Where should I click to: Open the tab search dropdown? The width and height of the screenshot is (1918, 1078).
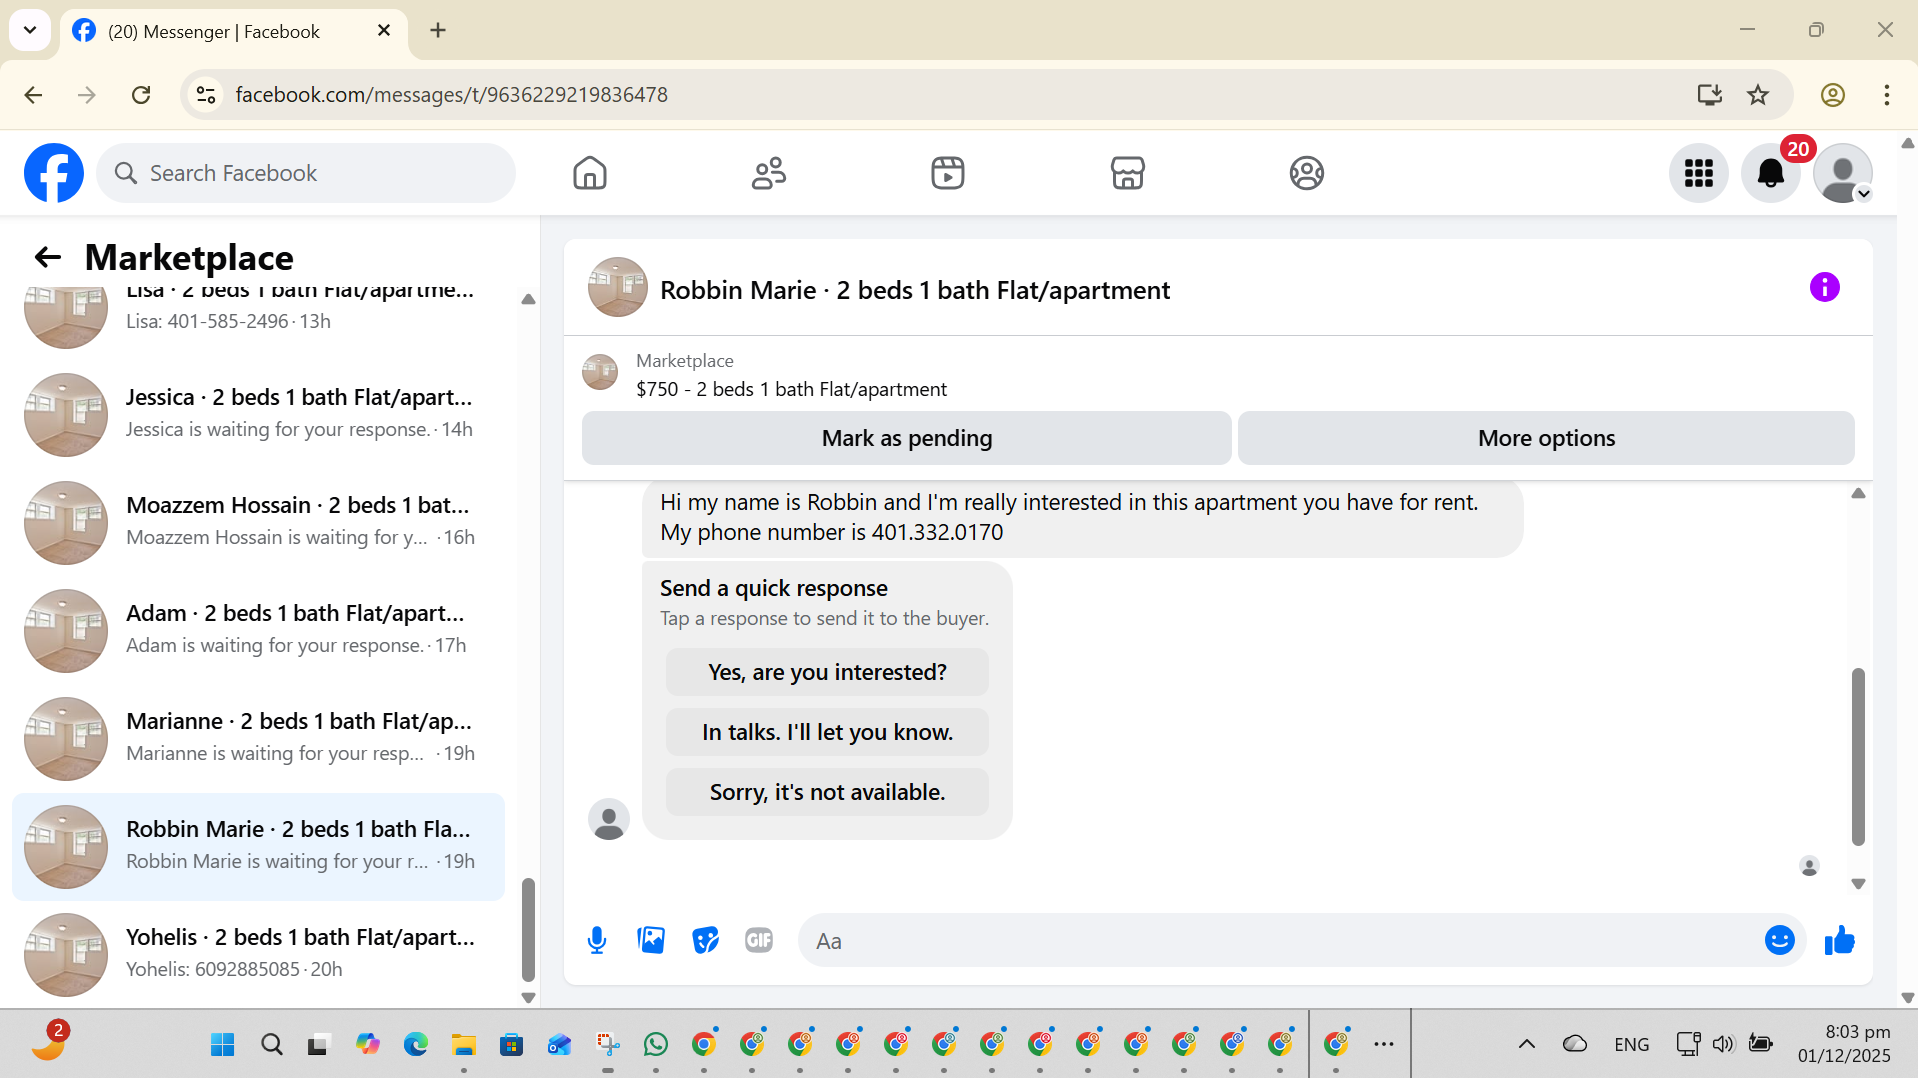tap(30, 30)
